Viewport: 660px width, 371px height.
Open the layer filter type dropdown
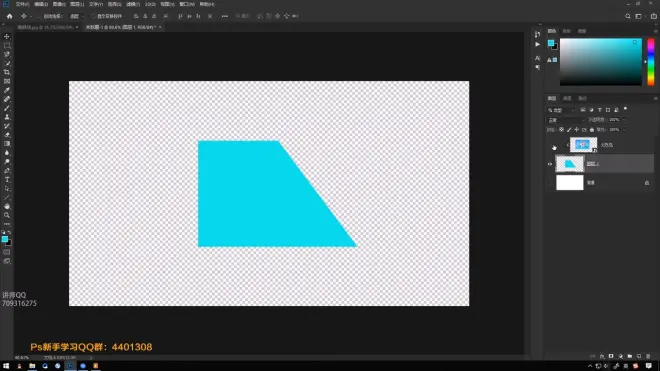561,110
